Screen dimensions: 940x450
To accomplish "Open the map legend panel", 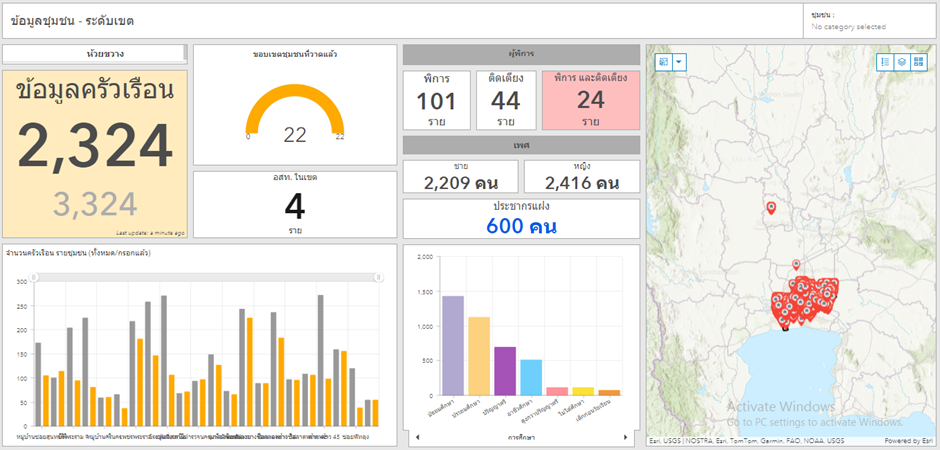I will (885, 62).
